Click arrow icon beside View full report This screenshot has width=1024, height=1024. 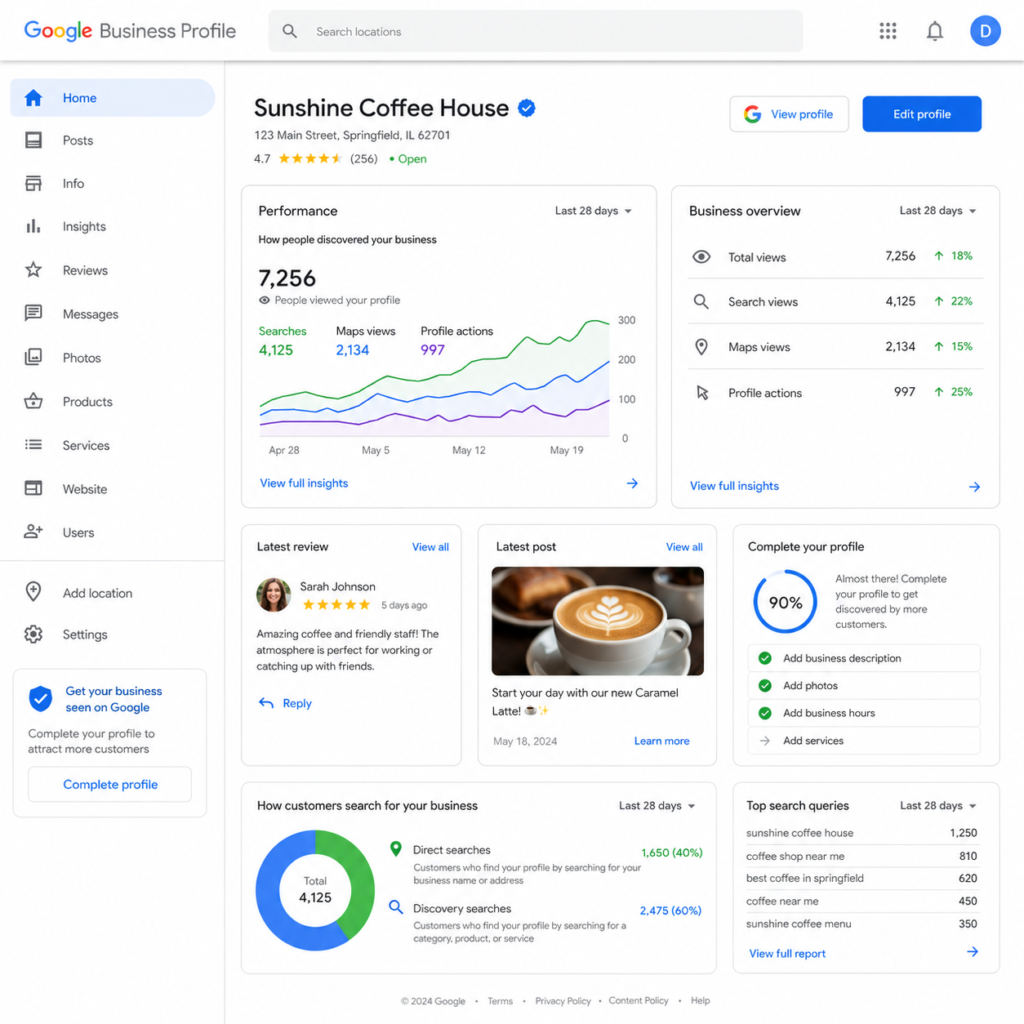972,952
